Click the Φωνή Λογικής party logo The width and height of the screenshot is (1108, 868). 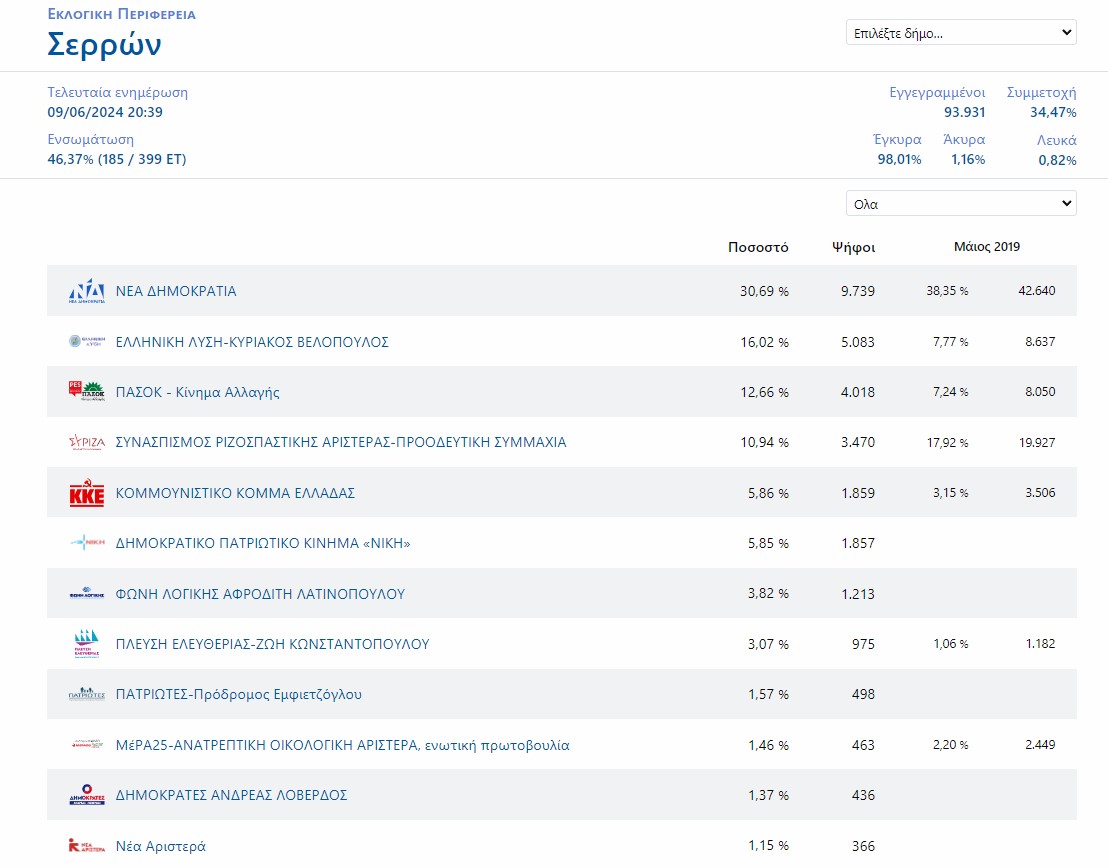86,594
